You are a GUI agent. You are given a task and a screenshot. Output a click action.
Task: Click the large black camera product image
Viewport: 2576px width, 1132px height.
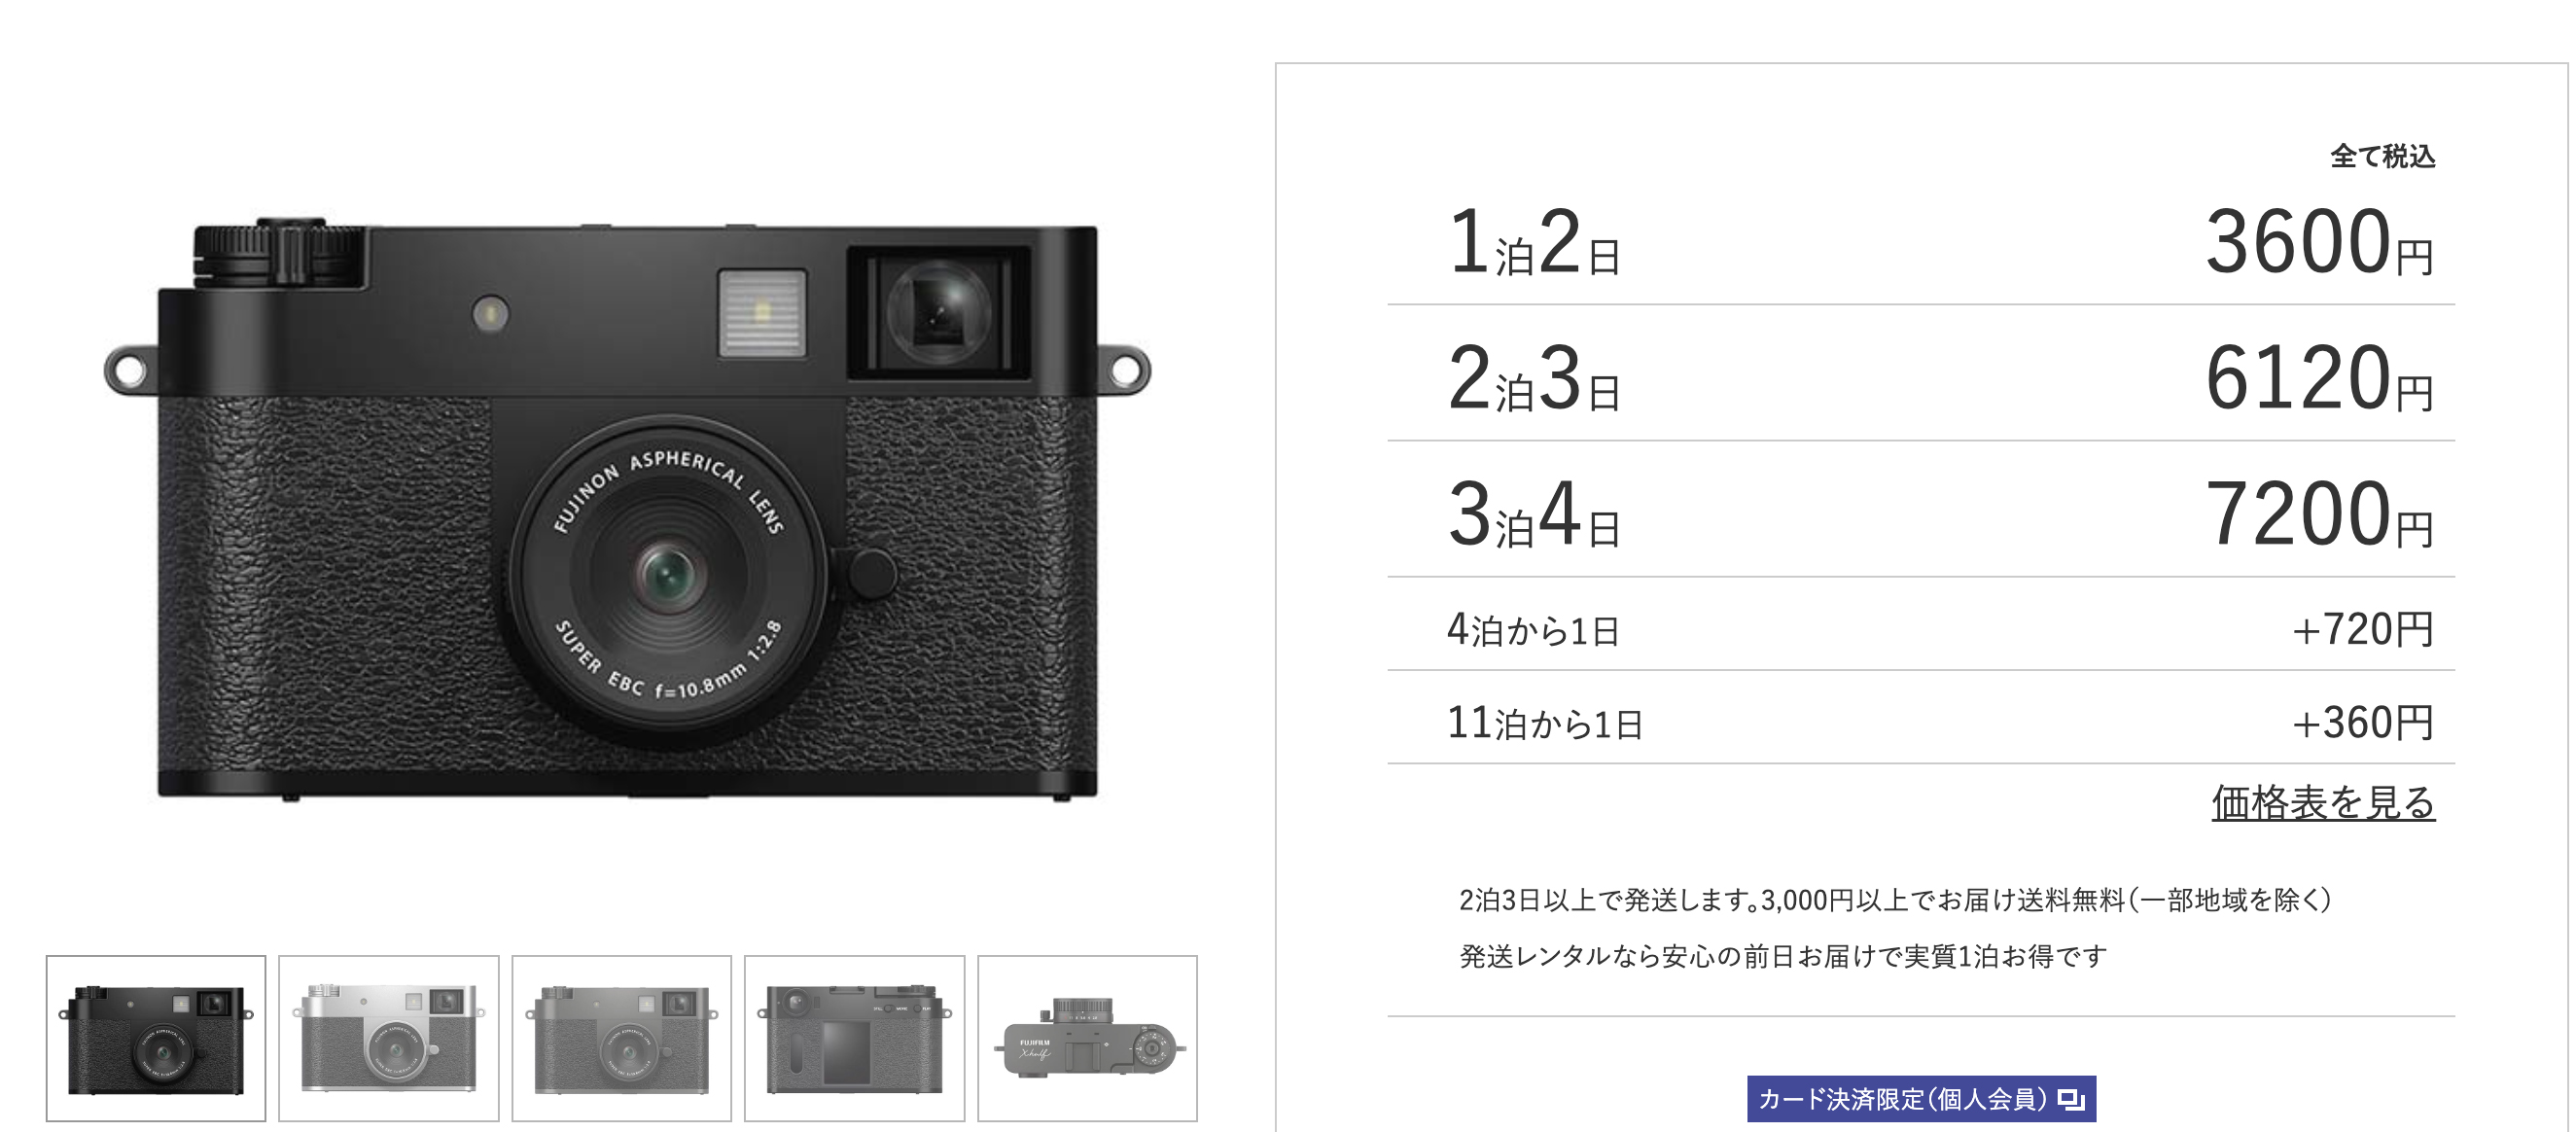627,508
